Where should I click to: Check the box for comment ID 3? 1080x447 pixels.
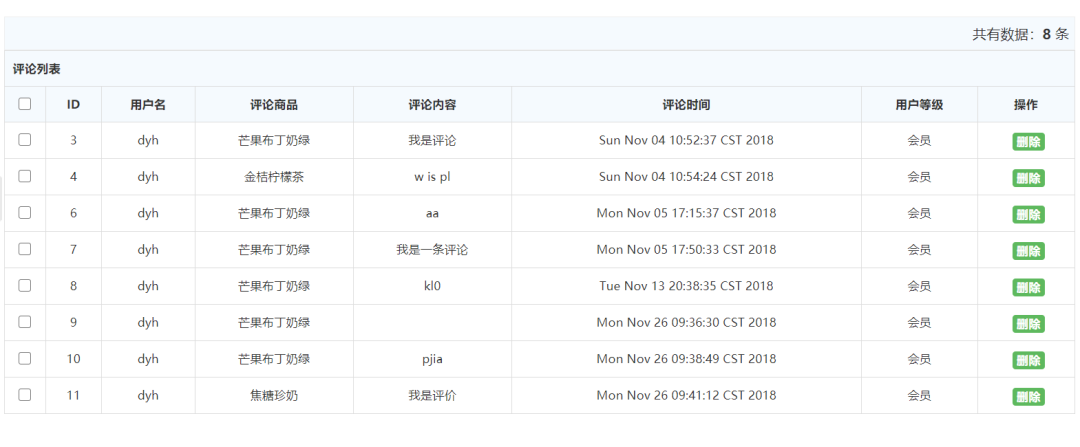click(x=25, y=140)
